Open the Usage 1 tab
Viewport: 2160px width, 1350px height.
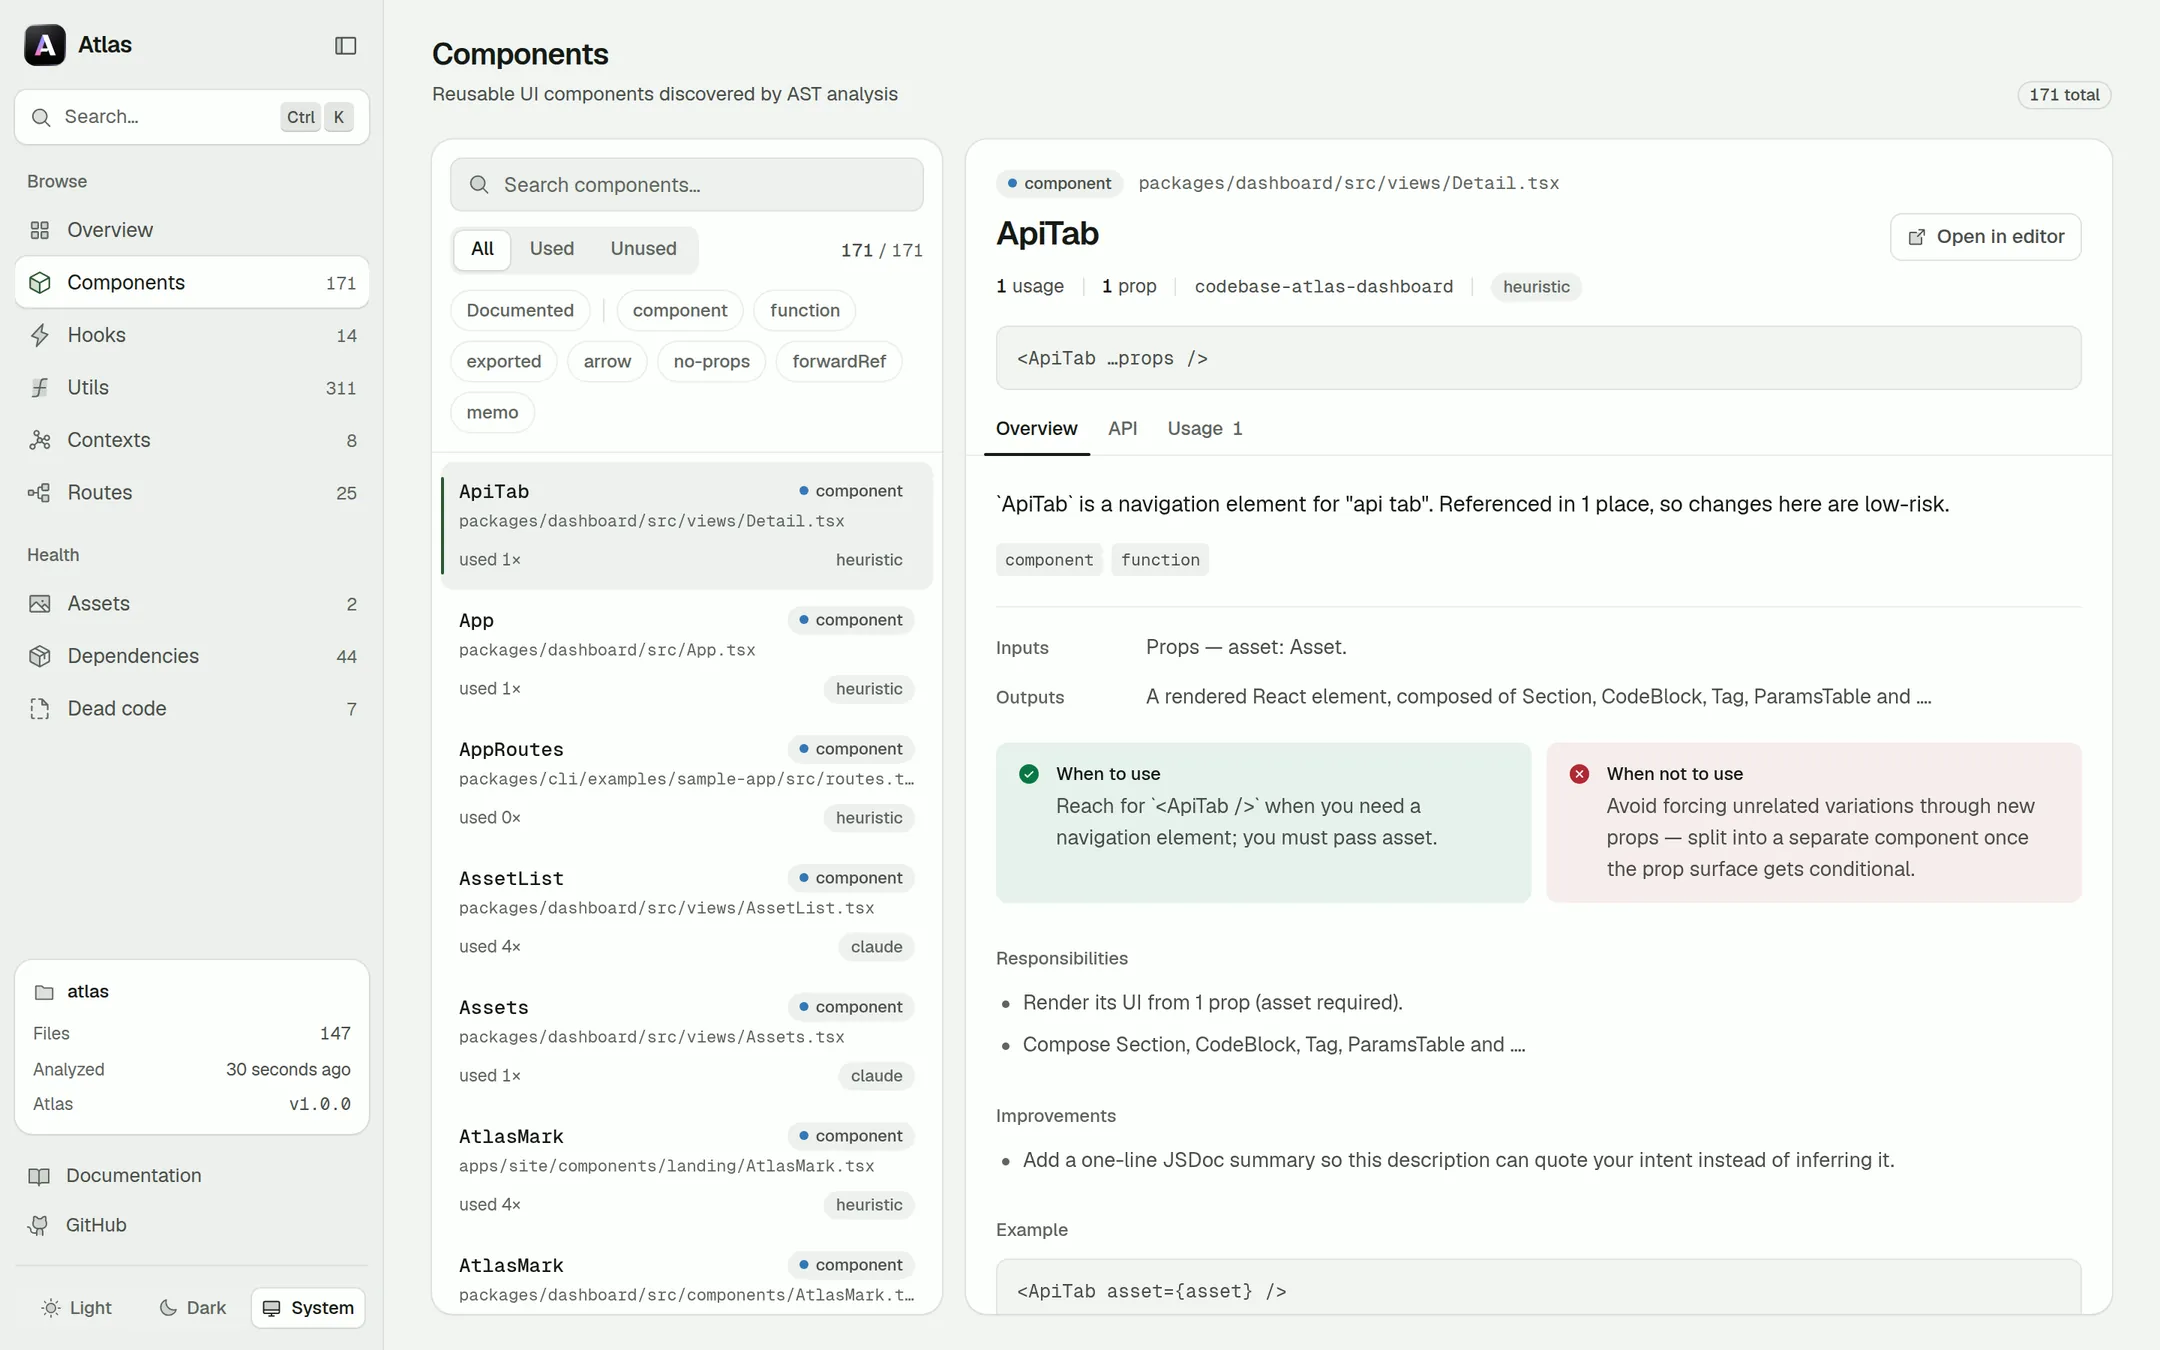click(x=1204, y=428)
